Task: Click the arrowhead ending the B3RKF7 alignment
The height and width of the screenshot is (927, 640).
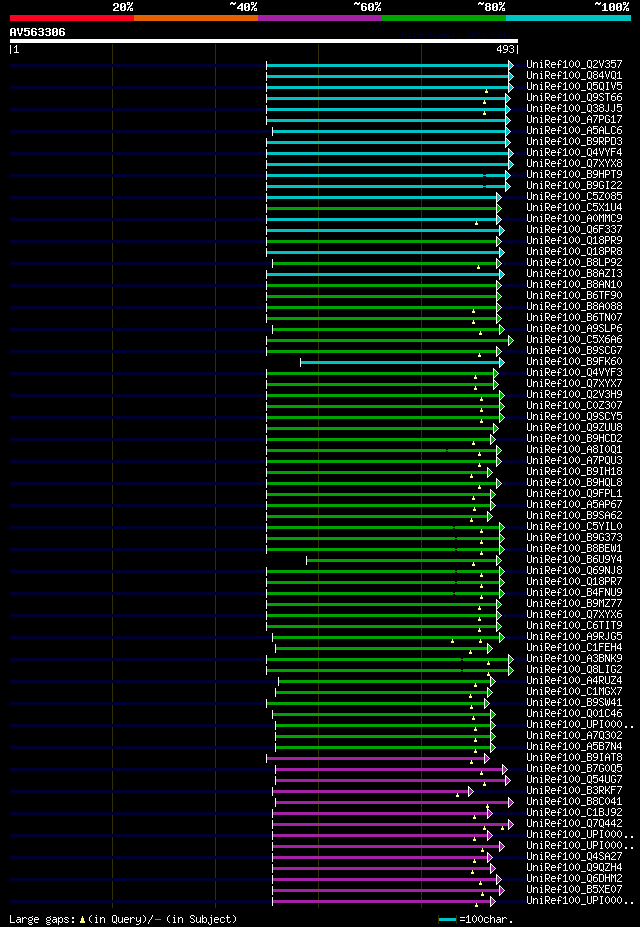Action: click(x=470, y=792)
